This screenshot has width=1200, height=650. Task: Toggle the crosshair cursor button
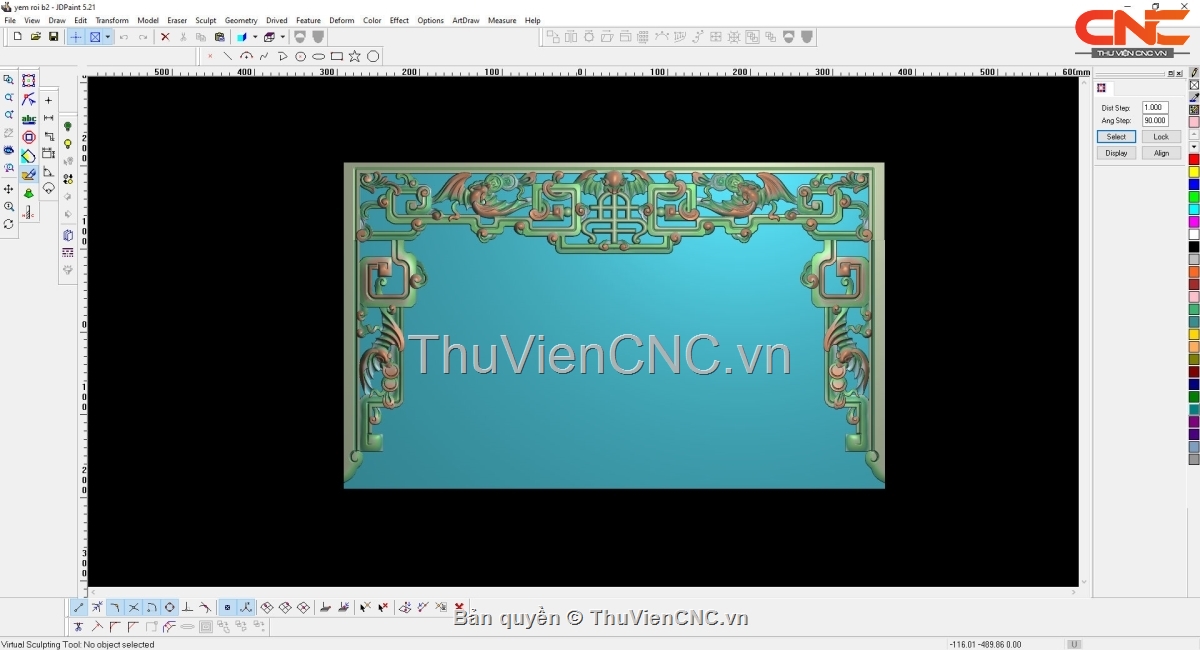(76, 37)
